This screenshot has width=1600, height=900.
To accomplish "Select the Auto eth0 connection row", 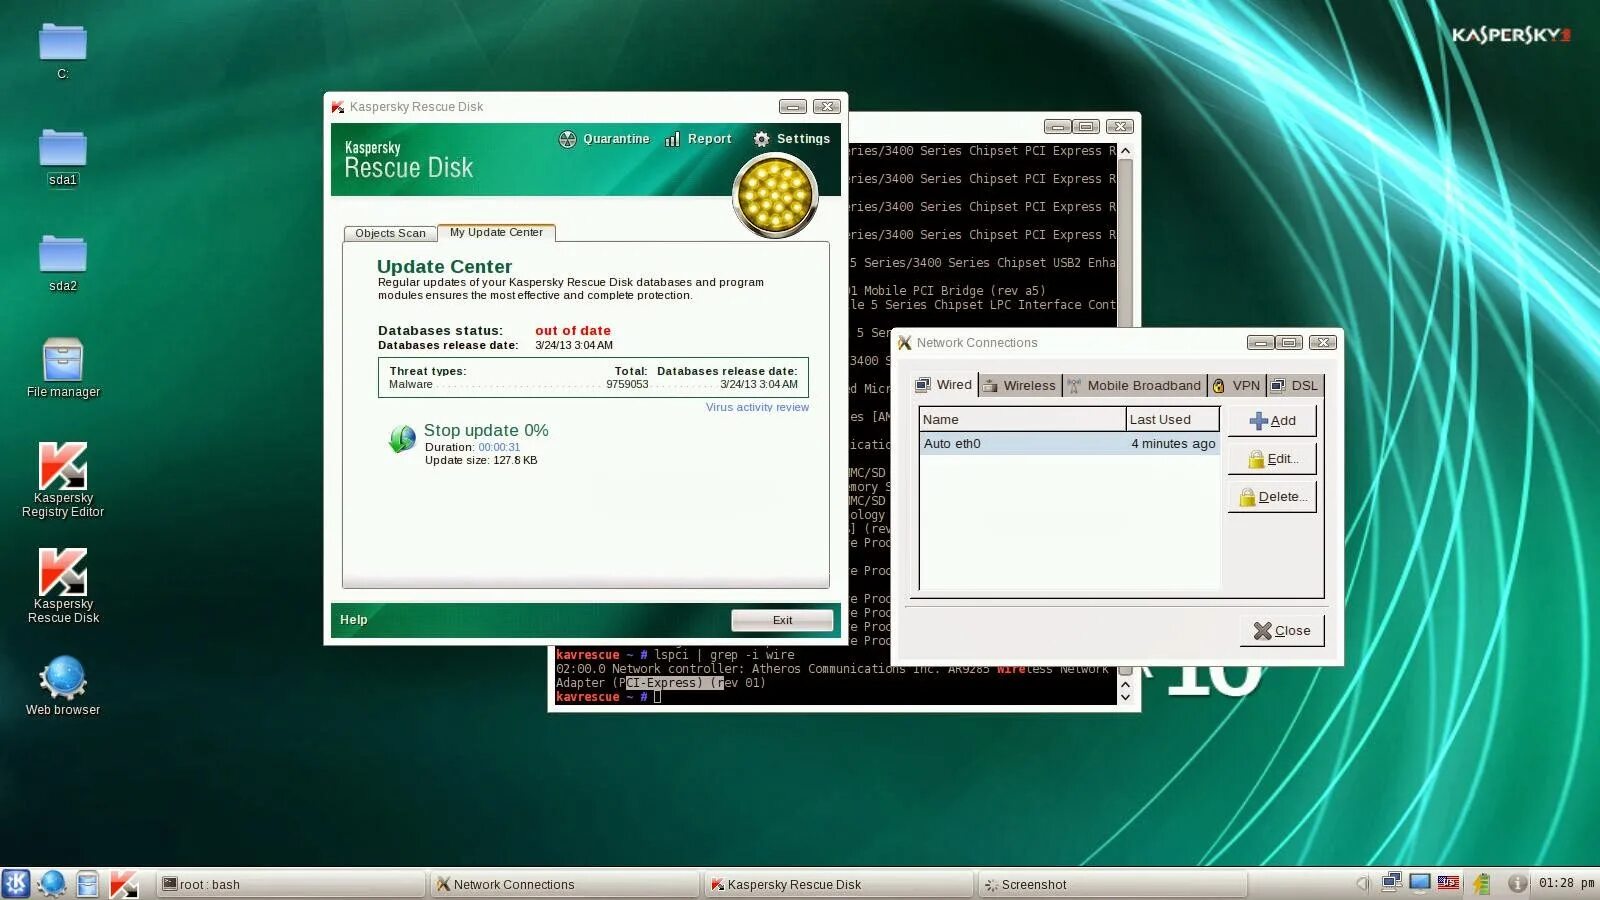I will click(1069, 444).
